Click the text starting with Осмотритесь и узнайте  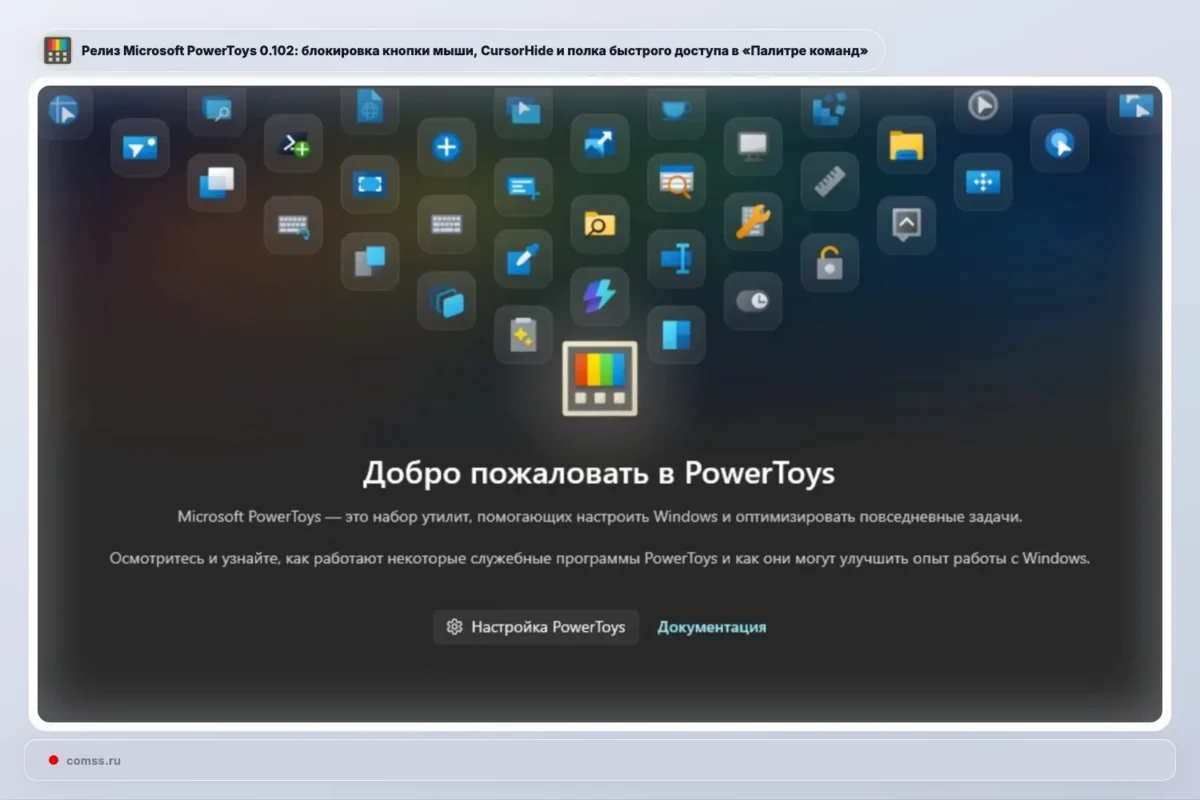(600, 558)
